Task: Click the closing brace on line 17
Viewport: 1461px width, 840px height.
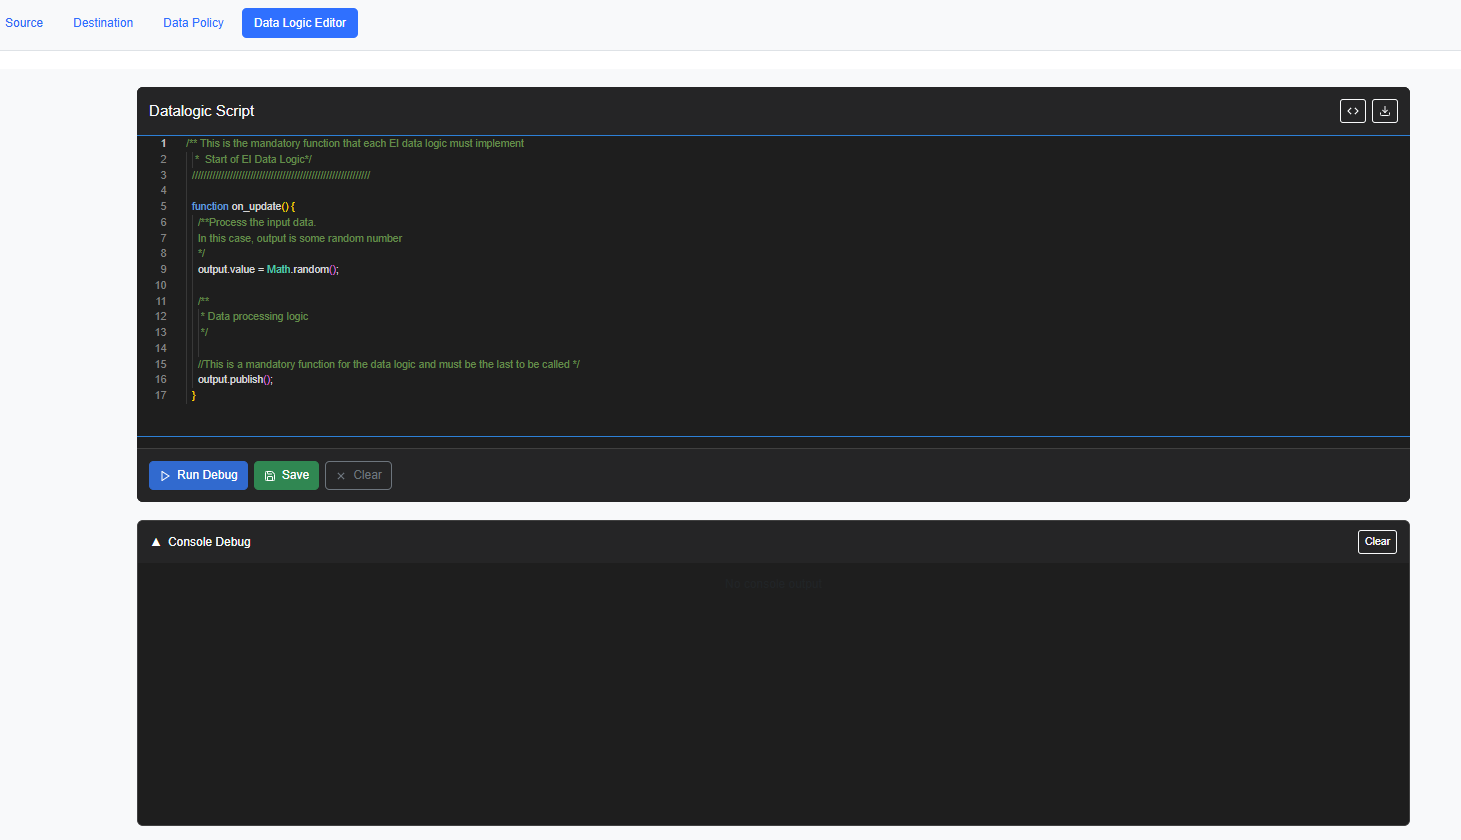Action: [x=194, y=396]
